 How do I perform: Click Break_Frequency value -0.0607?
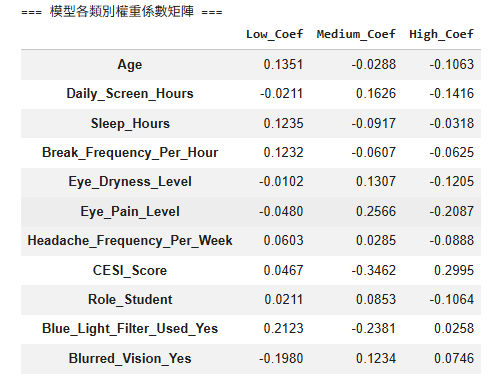click(374, 152)
